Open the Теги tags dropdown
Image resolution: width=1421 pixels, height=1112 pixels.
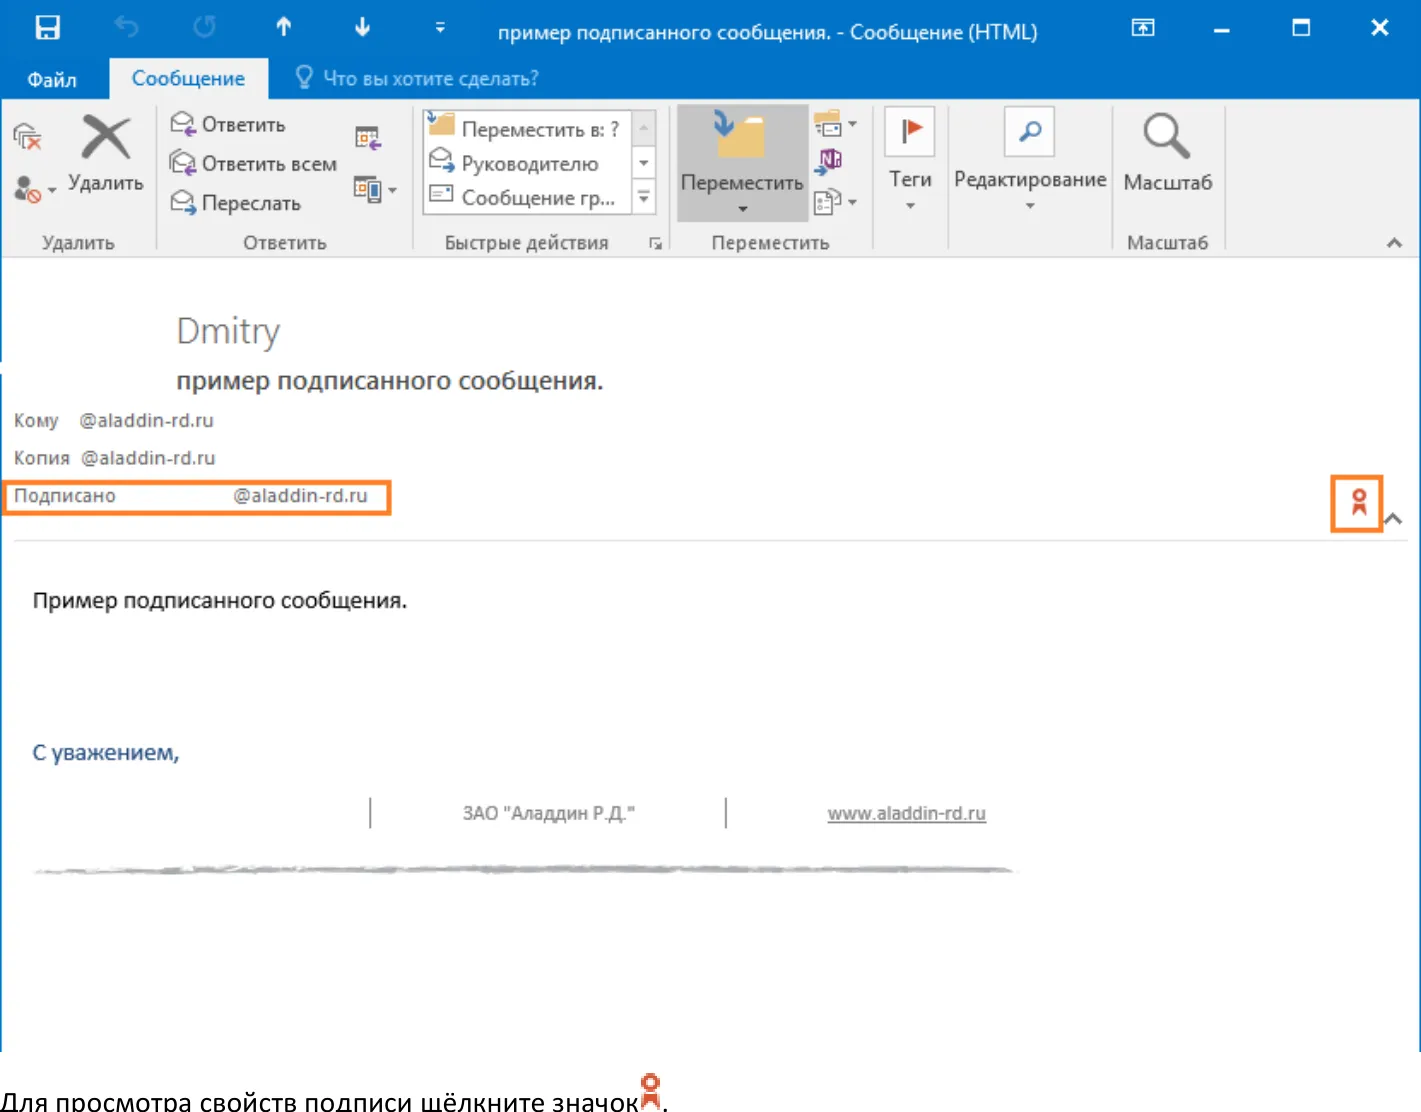click(x=910, y=160)
